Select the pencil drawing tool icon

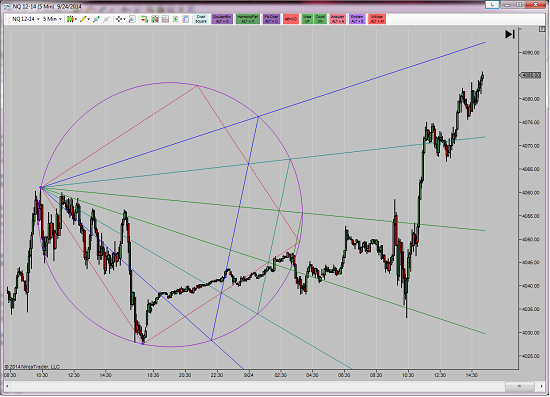click(83, 19)
